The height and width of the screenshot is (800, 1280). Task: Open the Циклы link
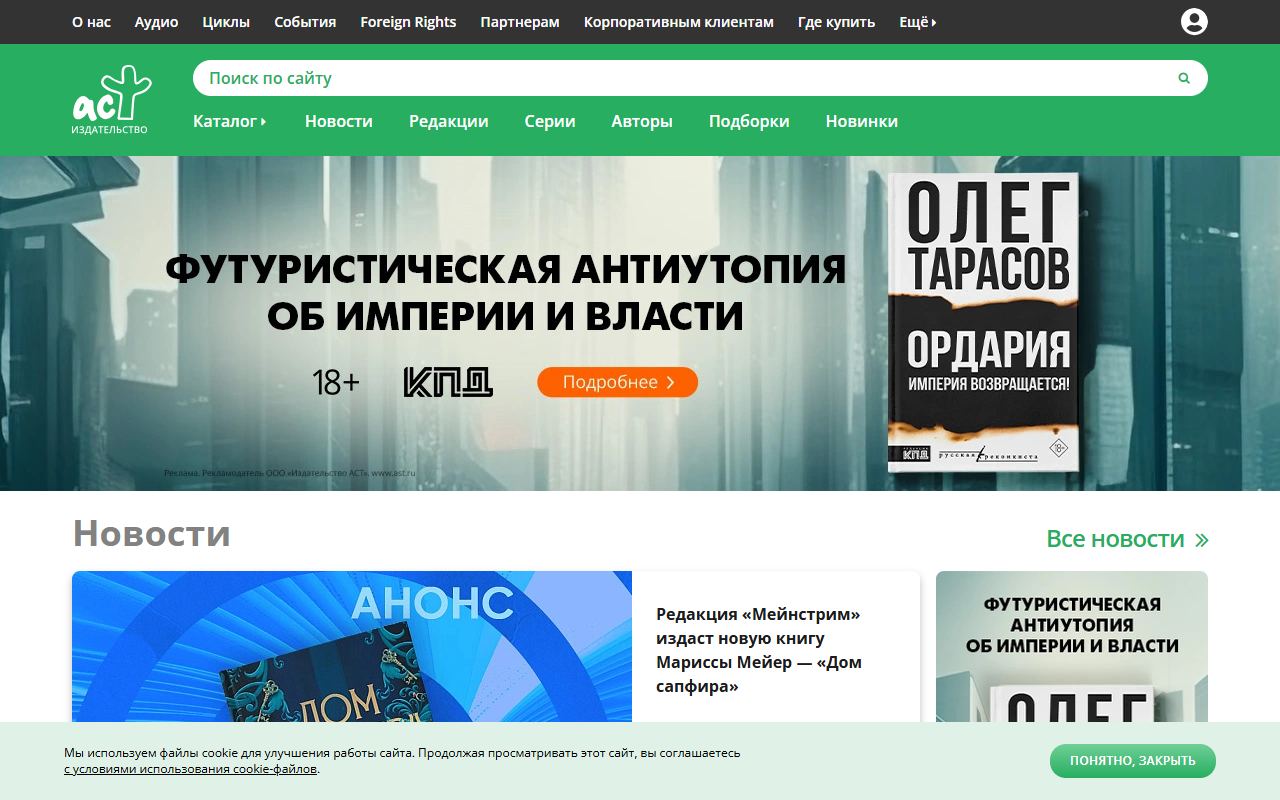(226, 22)
